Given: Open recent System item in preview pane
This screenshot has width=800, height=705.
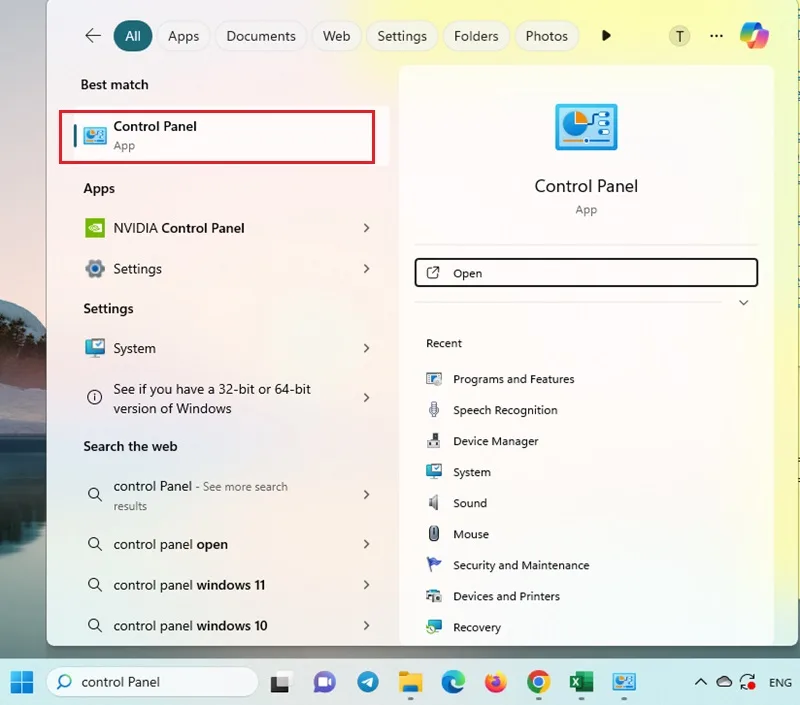Looking at the screenshot, I should point(471,472).
